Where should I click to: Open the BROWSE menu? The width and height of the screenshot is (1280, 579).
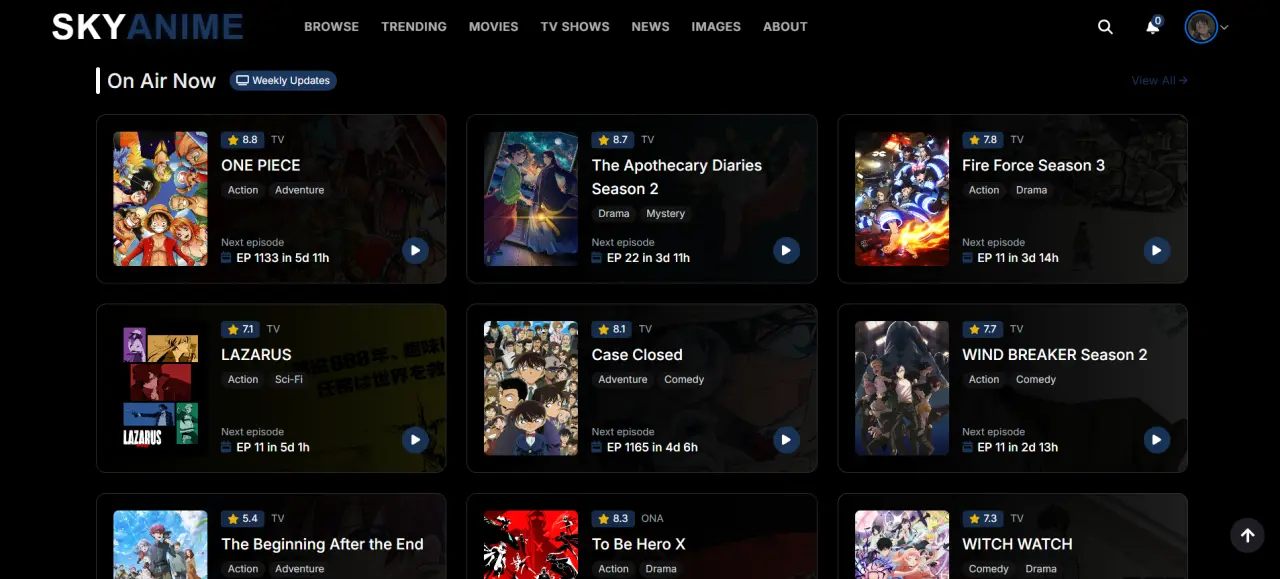pyautogui.click(x=331, y=27)
